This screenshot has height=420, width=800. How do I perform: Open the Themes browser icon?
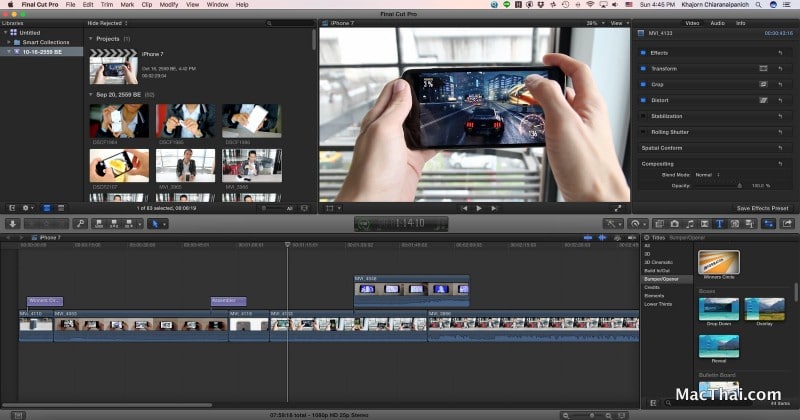[x=749, y=224]
